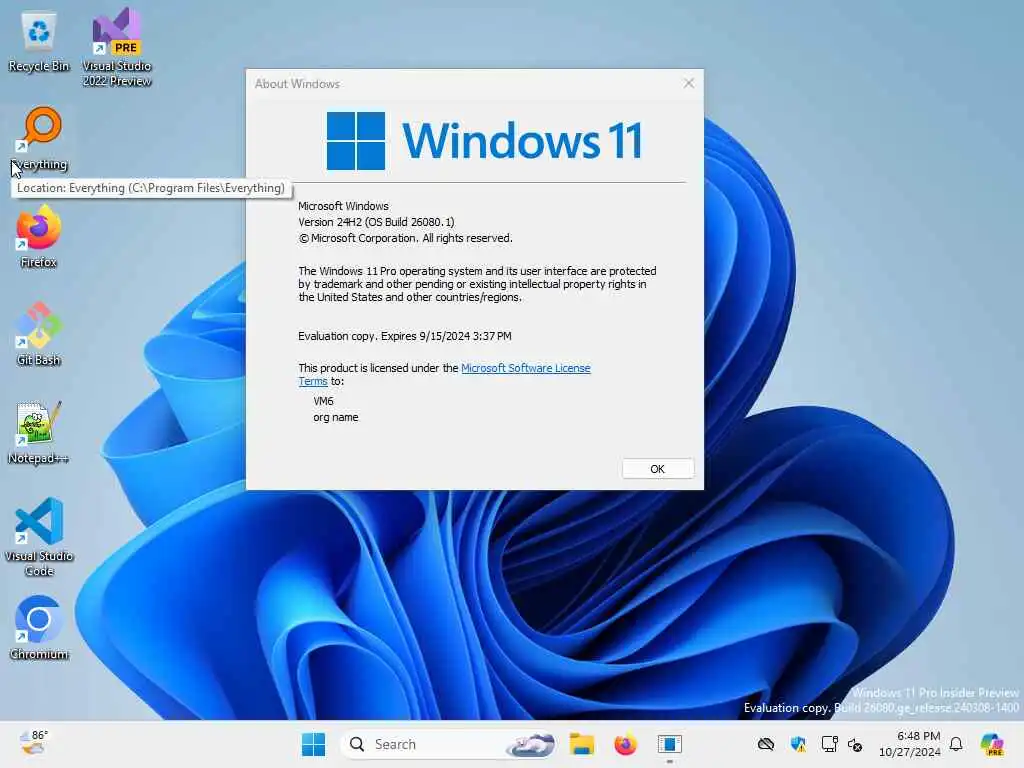Click the 'Microsoft Windows' text line
The image size is (1024, 768).
[x=343, y=206]
